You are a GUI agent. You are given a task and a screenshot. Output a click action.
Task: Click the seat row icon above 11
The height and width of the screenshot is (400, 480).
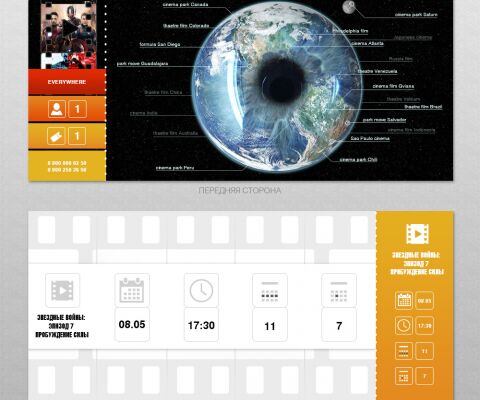coord(270,290)
